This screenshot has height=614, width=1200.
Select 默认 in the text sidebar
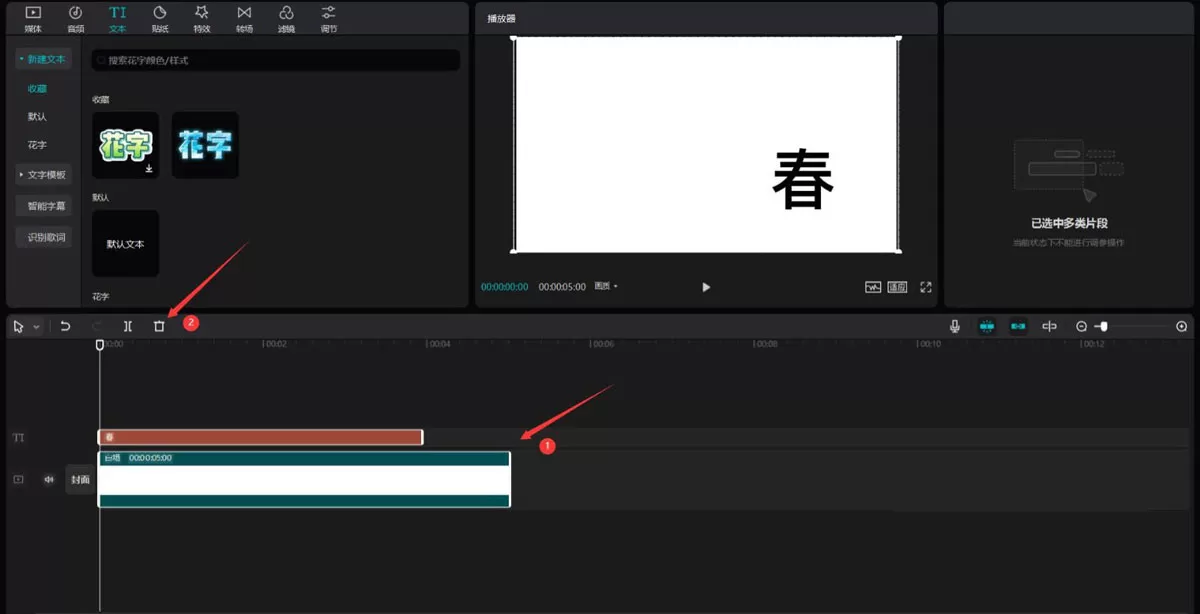(37, 117)
